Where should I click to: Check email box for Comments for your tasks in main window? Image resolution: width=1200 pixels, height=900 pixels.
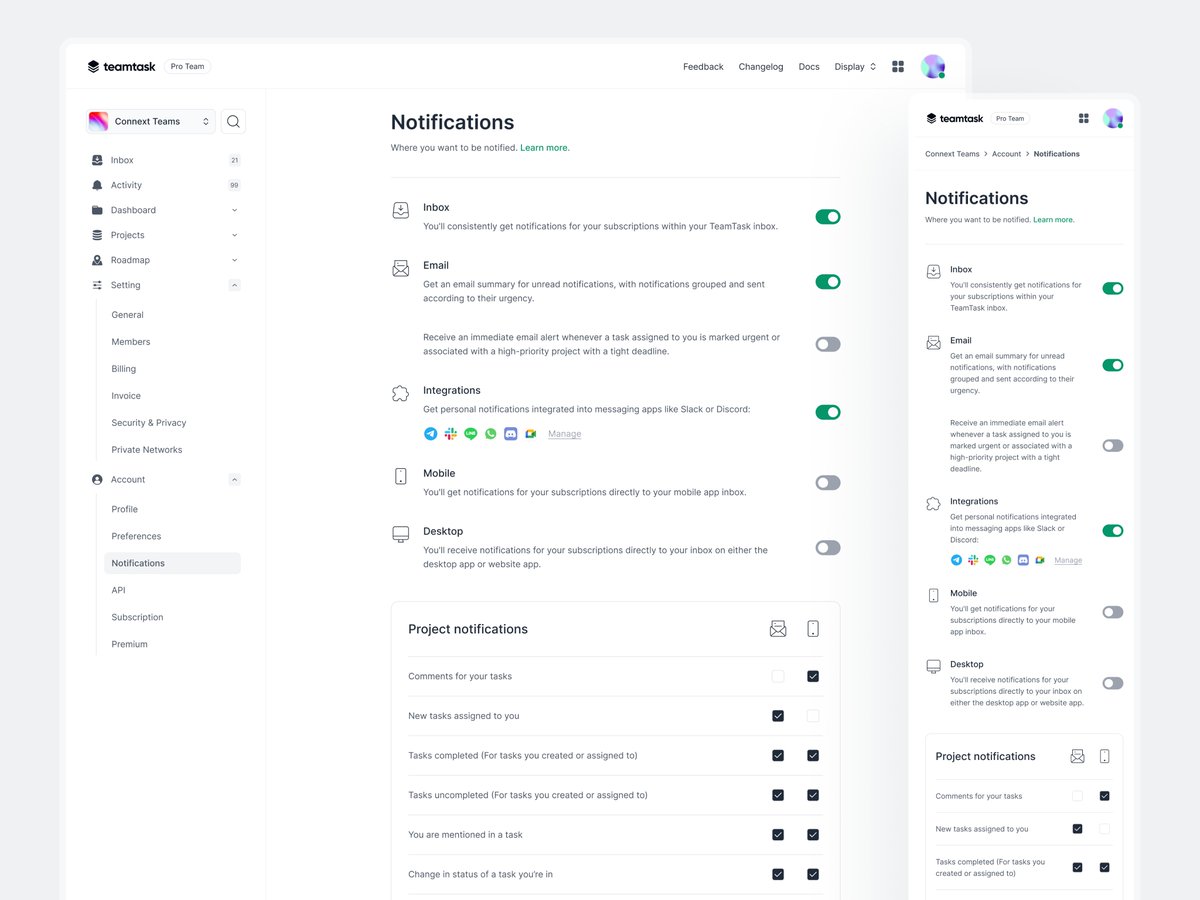[778, 677]
